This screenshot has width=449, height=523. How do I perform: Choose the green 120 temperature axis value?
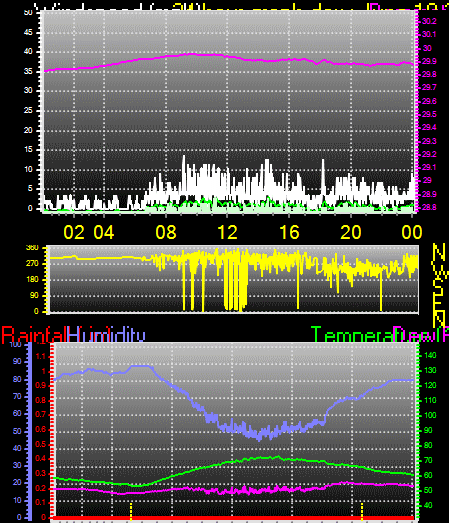(430, 386)
